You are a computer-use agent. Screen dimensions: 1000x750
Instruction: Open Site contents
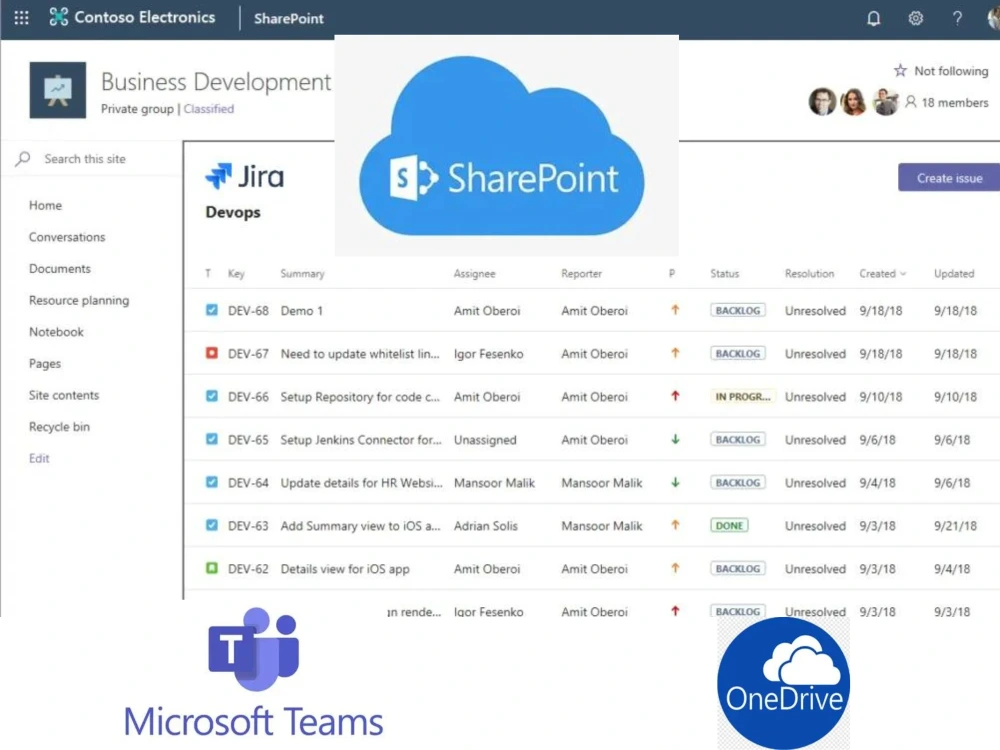tap(64, 395)
